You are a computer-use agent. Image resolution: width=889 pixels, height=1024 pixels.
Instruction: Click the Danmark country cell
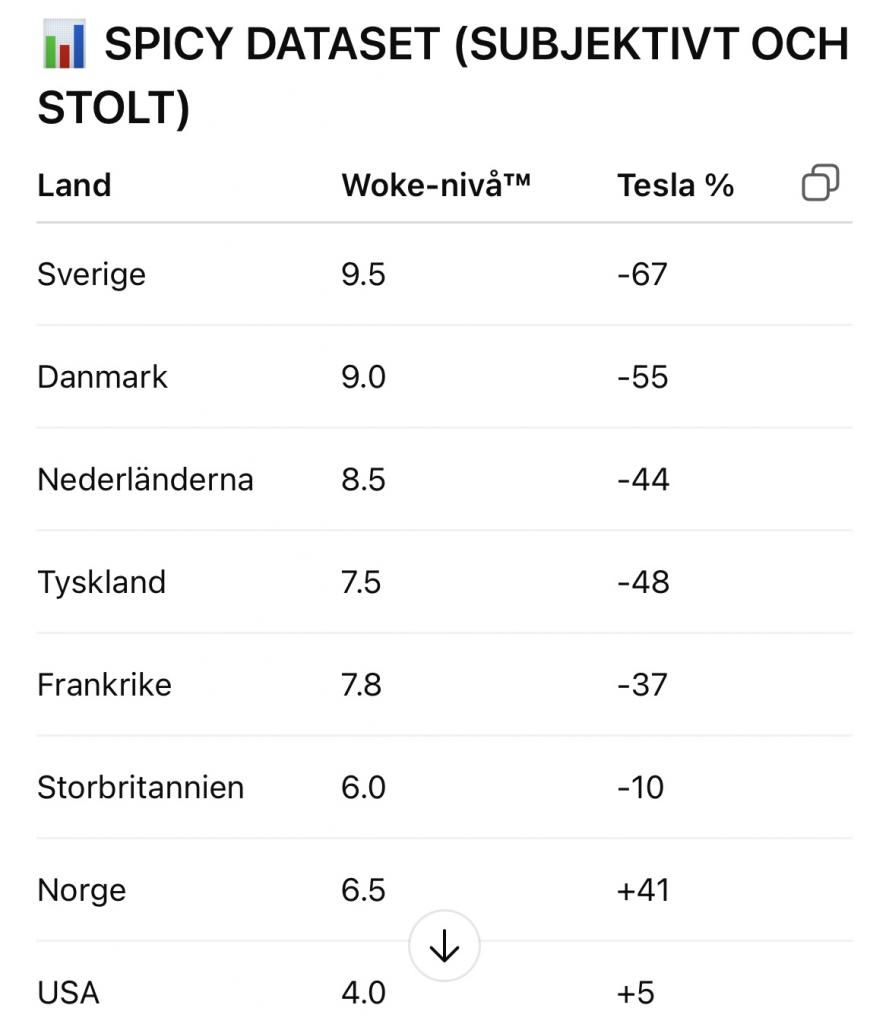[102, 377]
